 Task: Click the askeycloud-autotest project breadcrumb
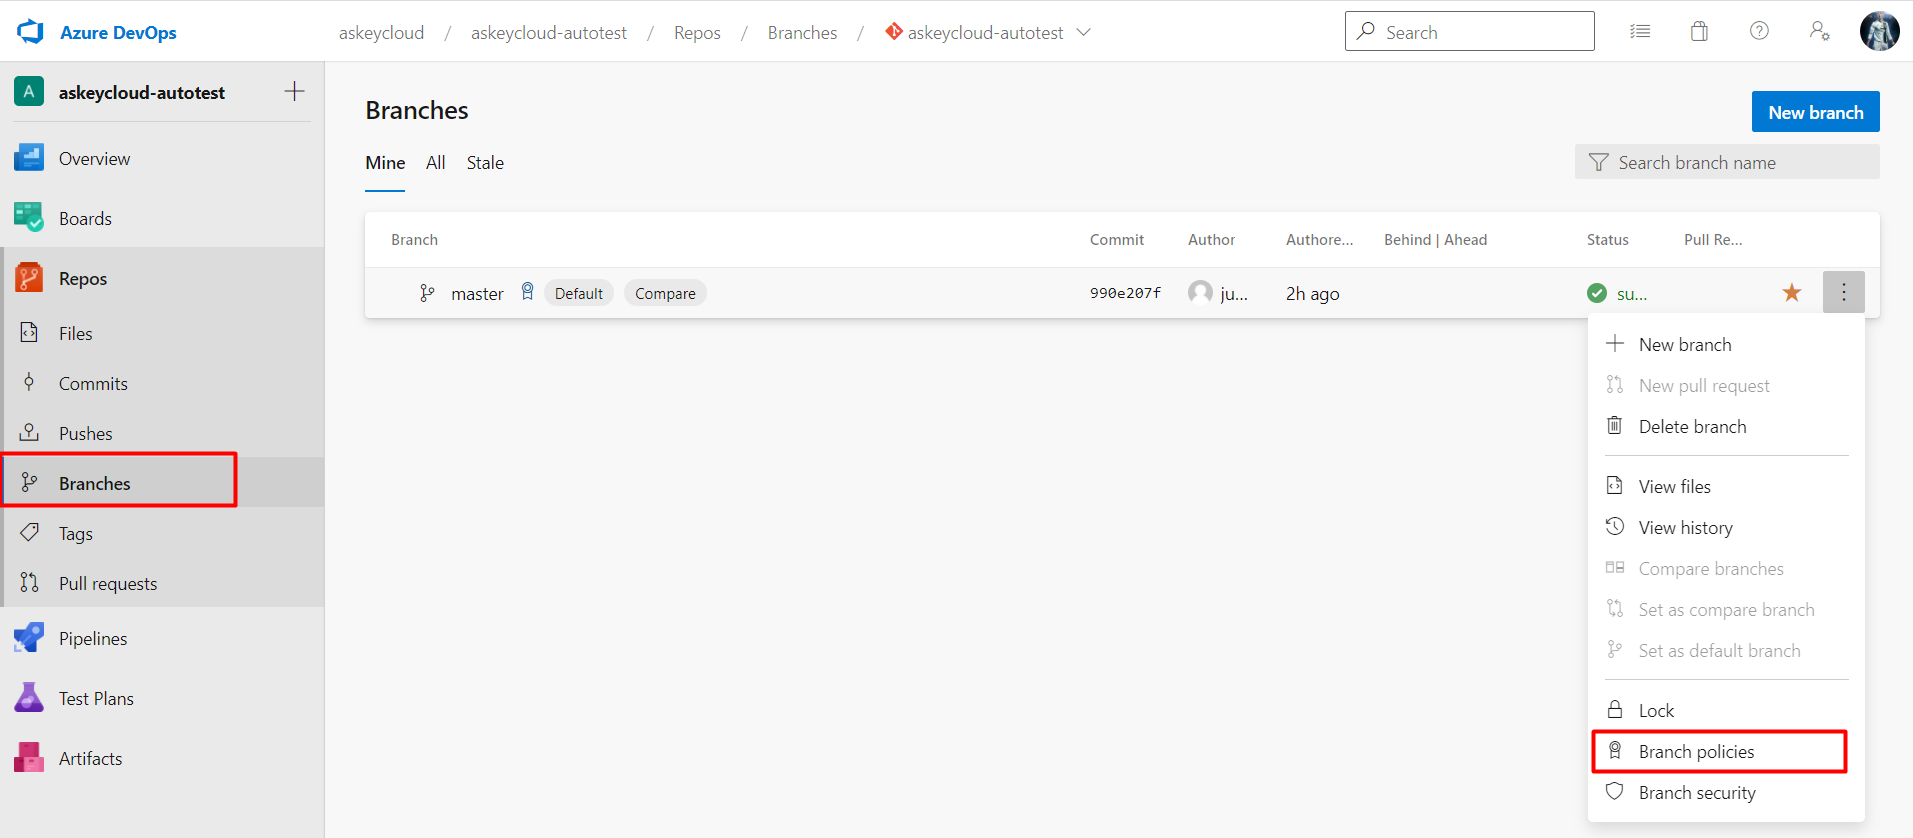coord(548,32)
